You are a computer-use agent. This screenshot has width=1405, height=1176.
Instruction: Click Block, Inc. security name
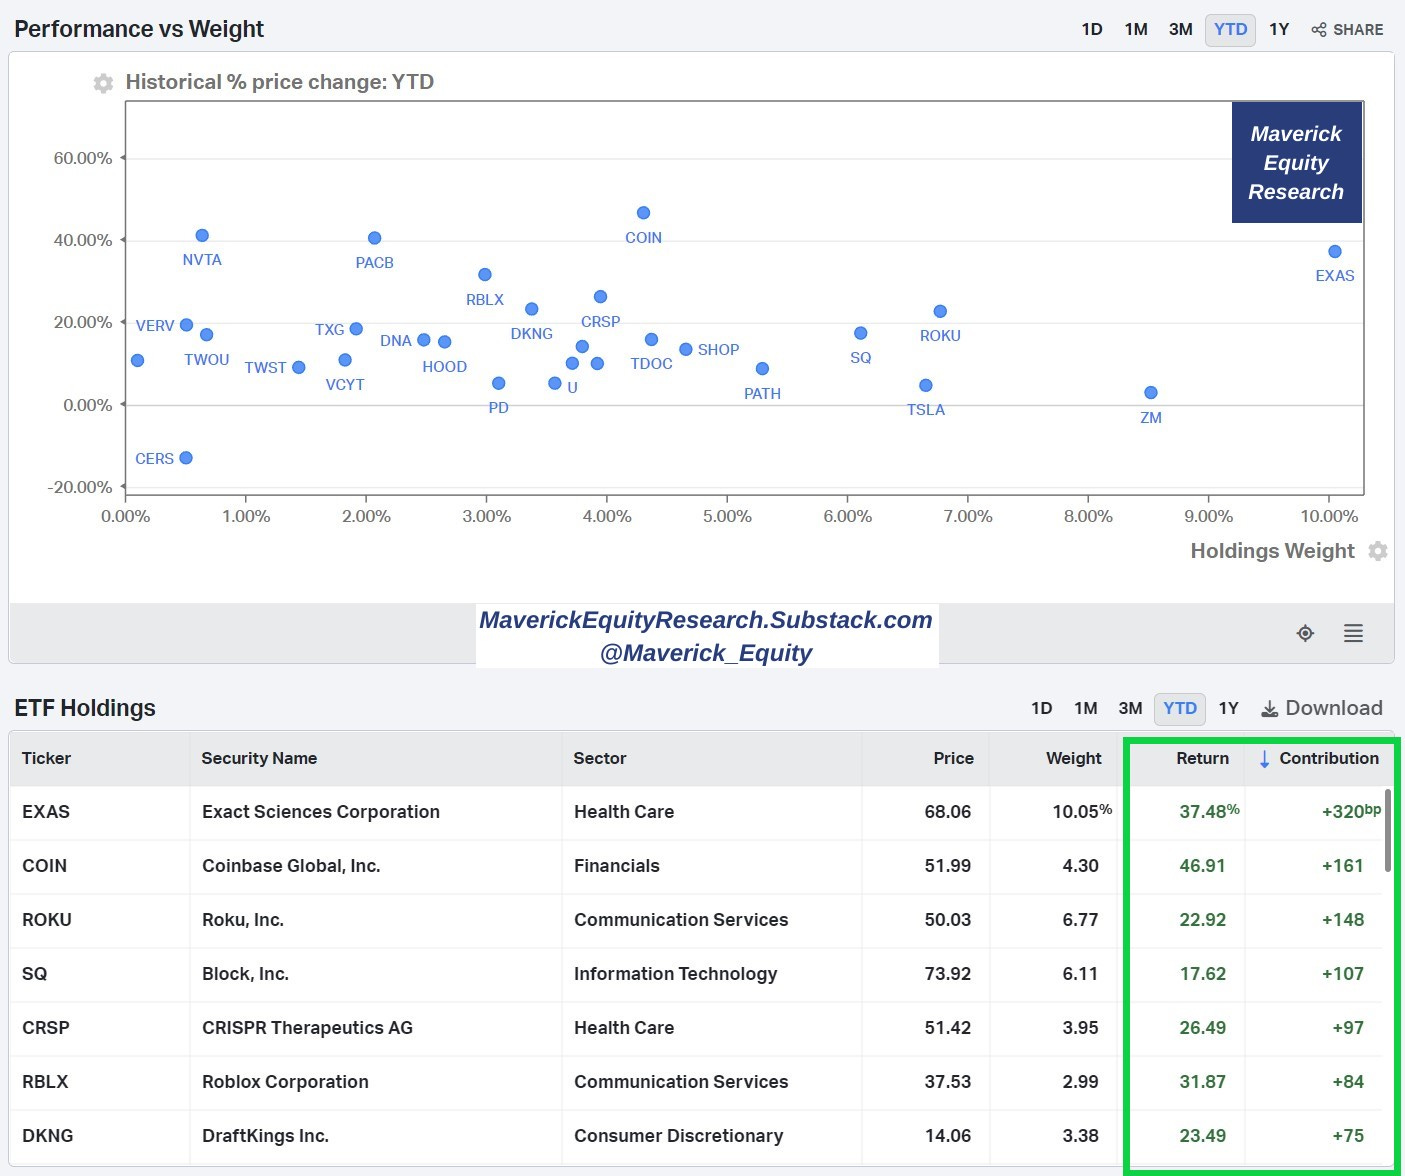[x=245, y=974]
